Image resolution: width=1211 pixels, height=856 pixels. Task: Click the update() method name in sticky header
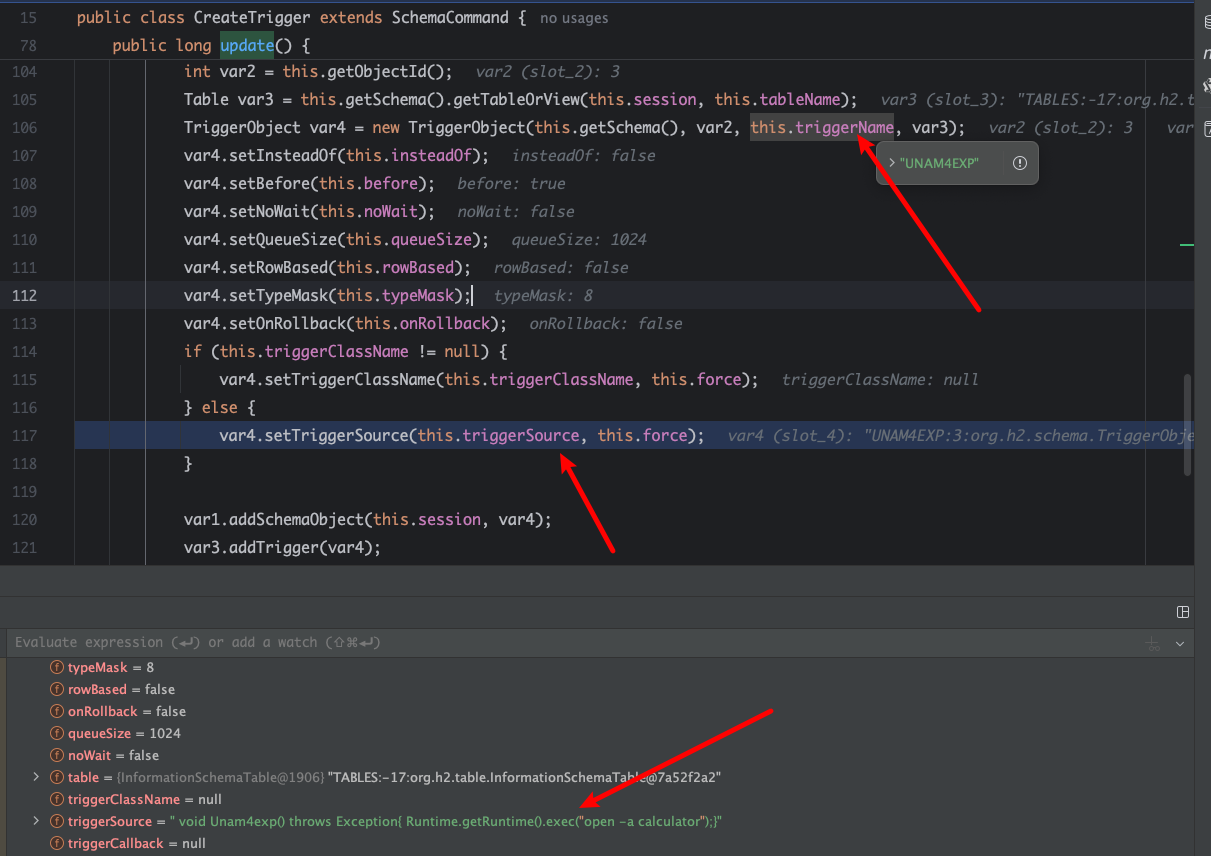245,46
